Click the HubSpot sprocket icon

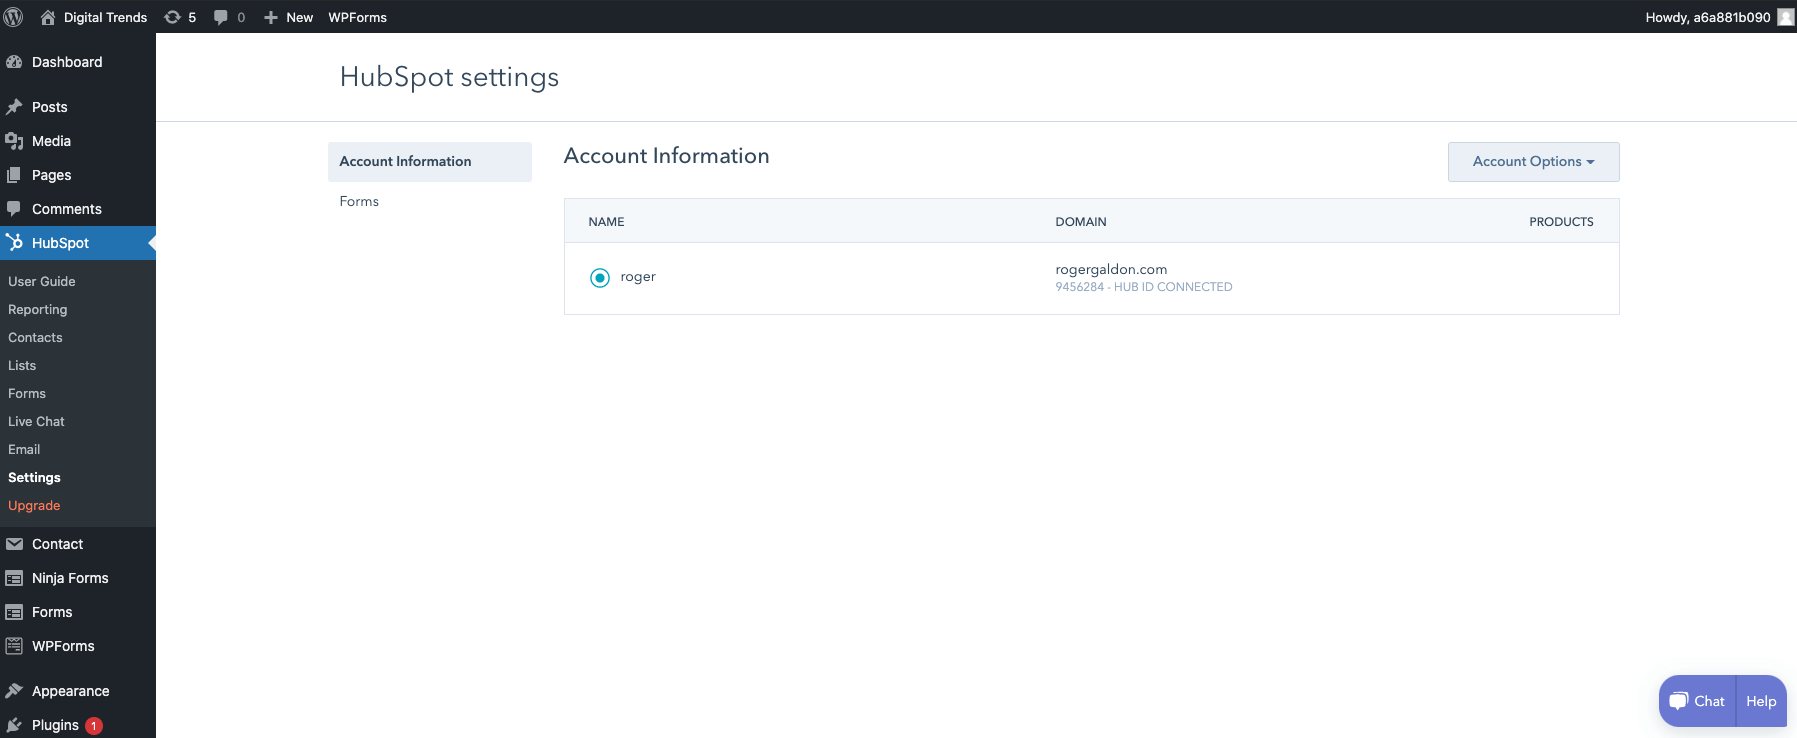pos(14,242)
